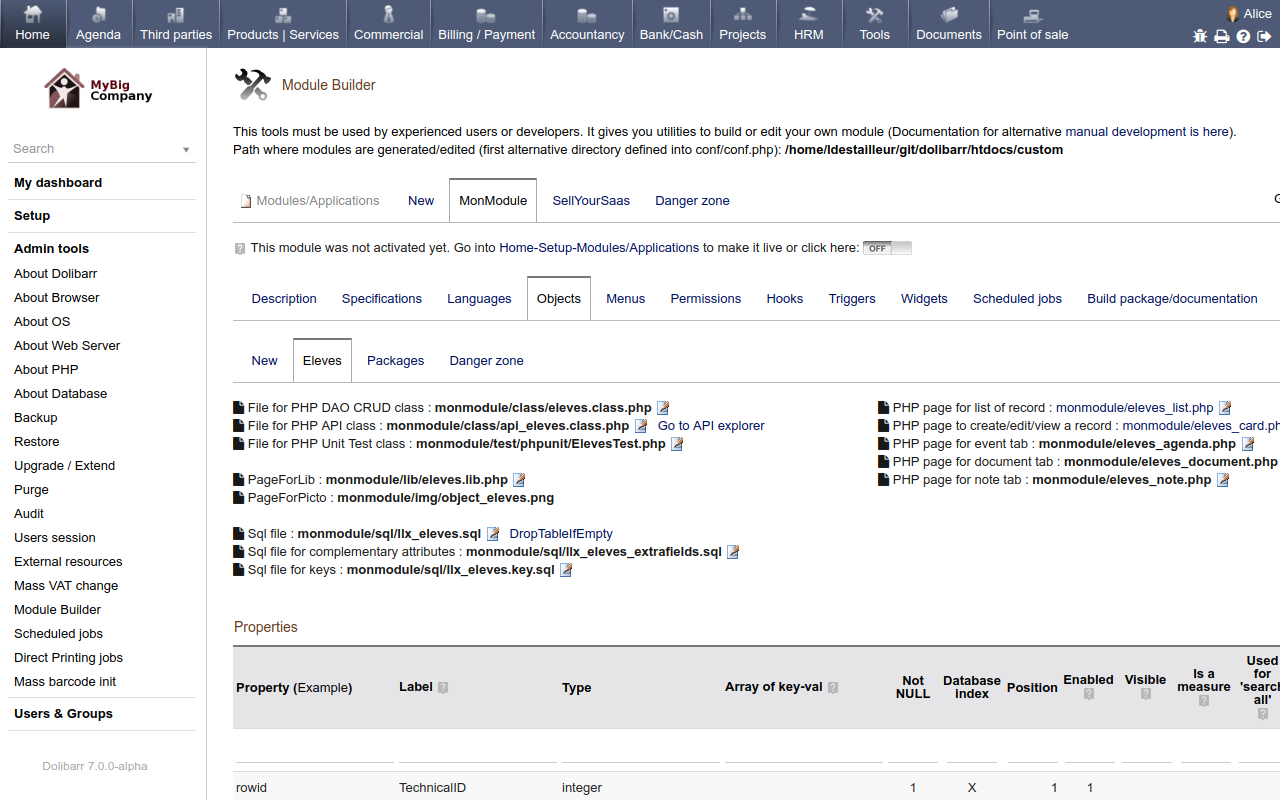Edit llx_eleves.key.sql file icon
The width and height of the screenshot is (1280, 800).
click(x=566, y=570)
